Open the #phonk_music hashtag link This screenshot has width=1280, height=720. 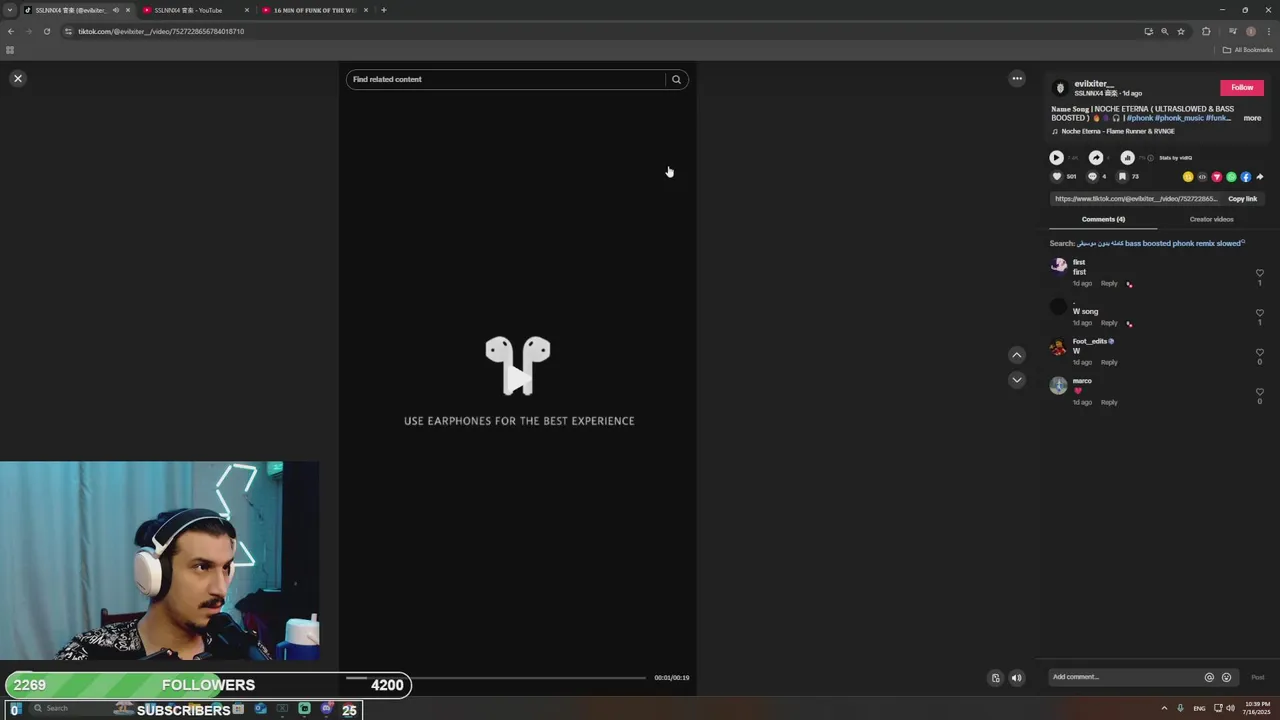click(1179, 118)
